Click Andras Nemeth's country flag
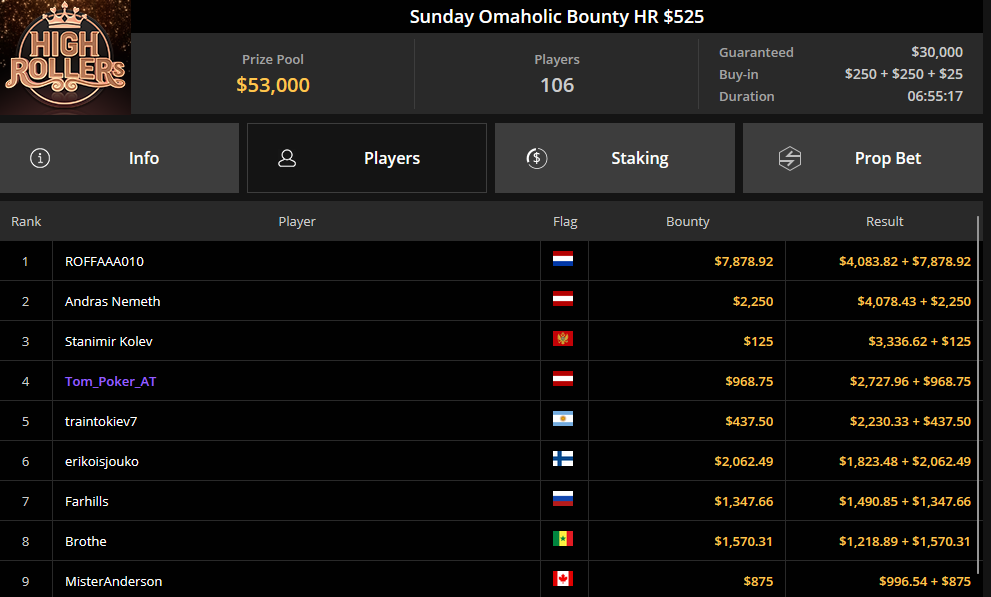This screenshot has height=597, width=991. [x=563, y=301]
